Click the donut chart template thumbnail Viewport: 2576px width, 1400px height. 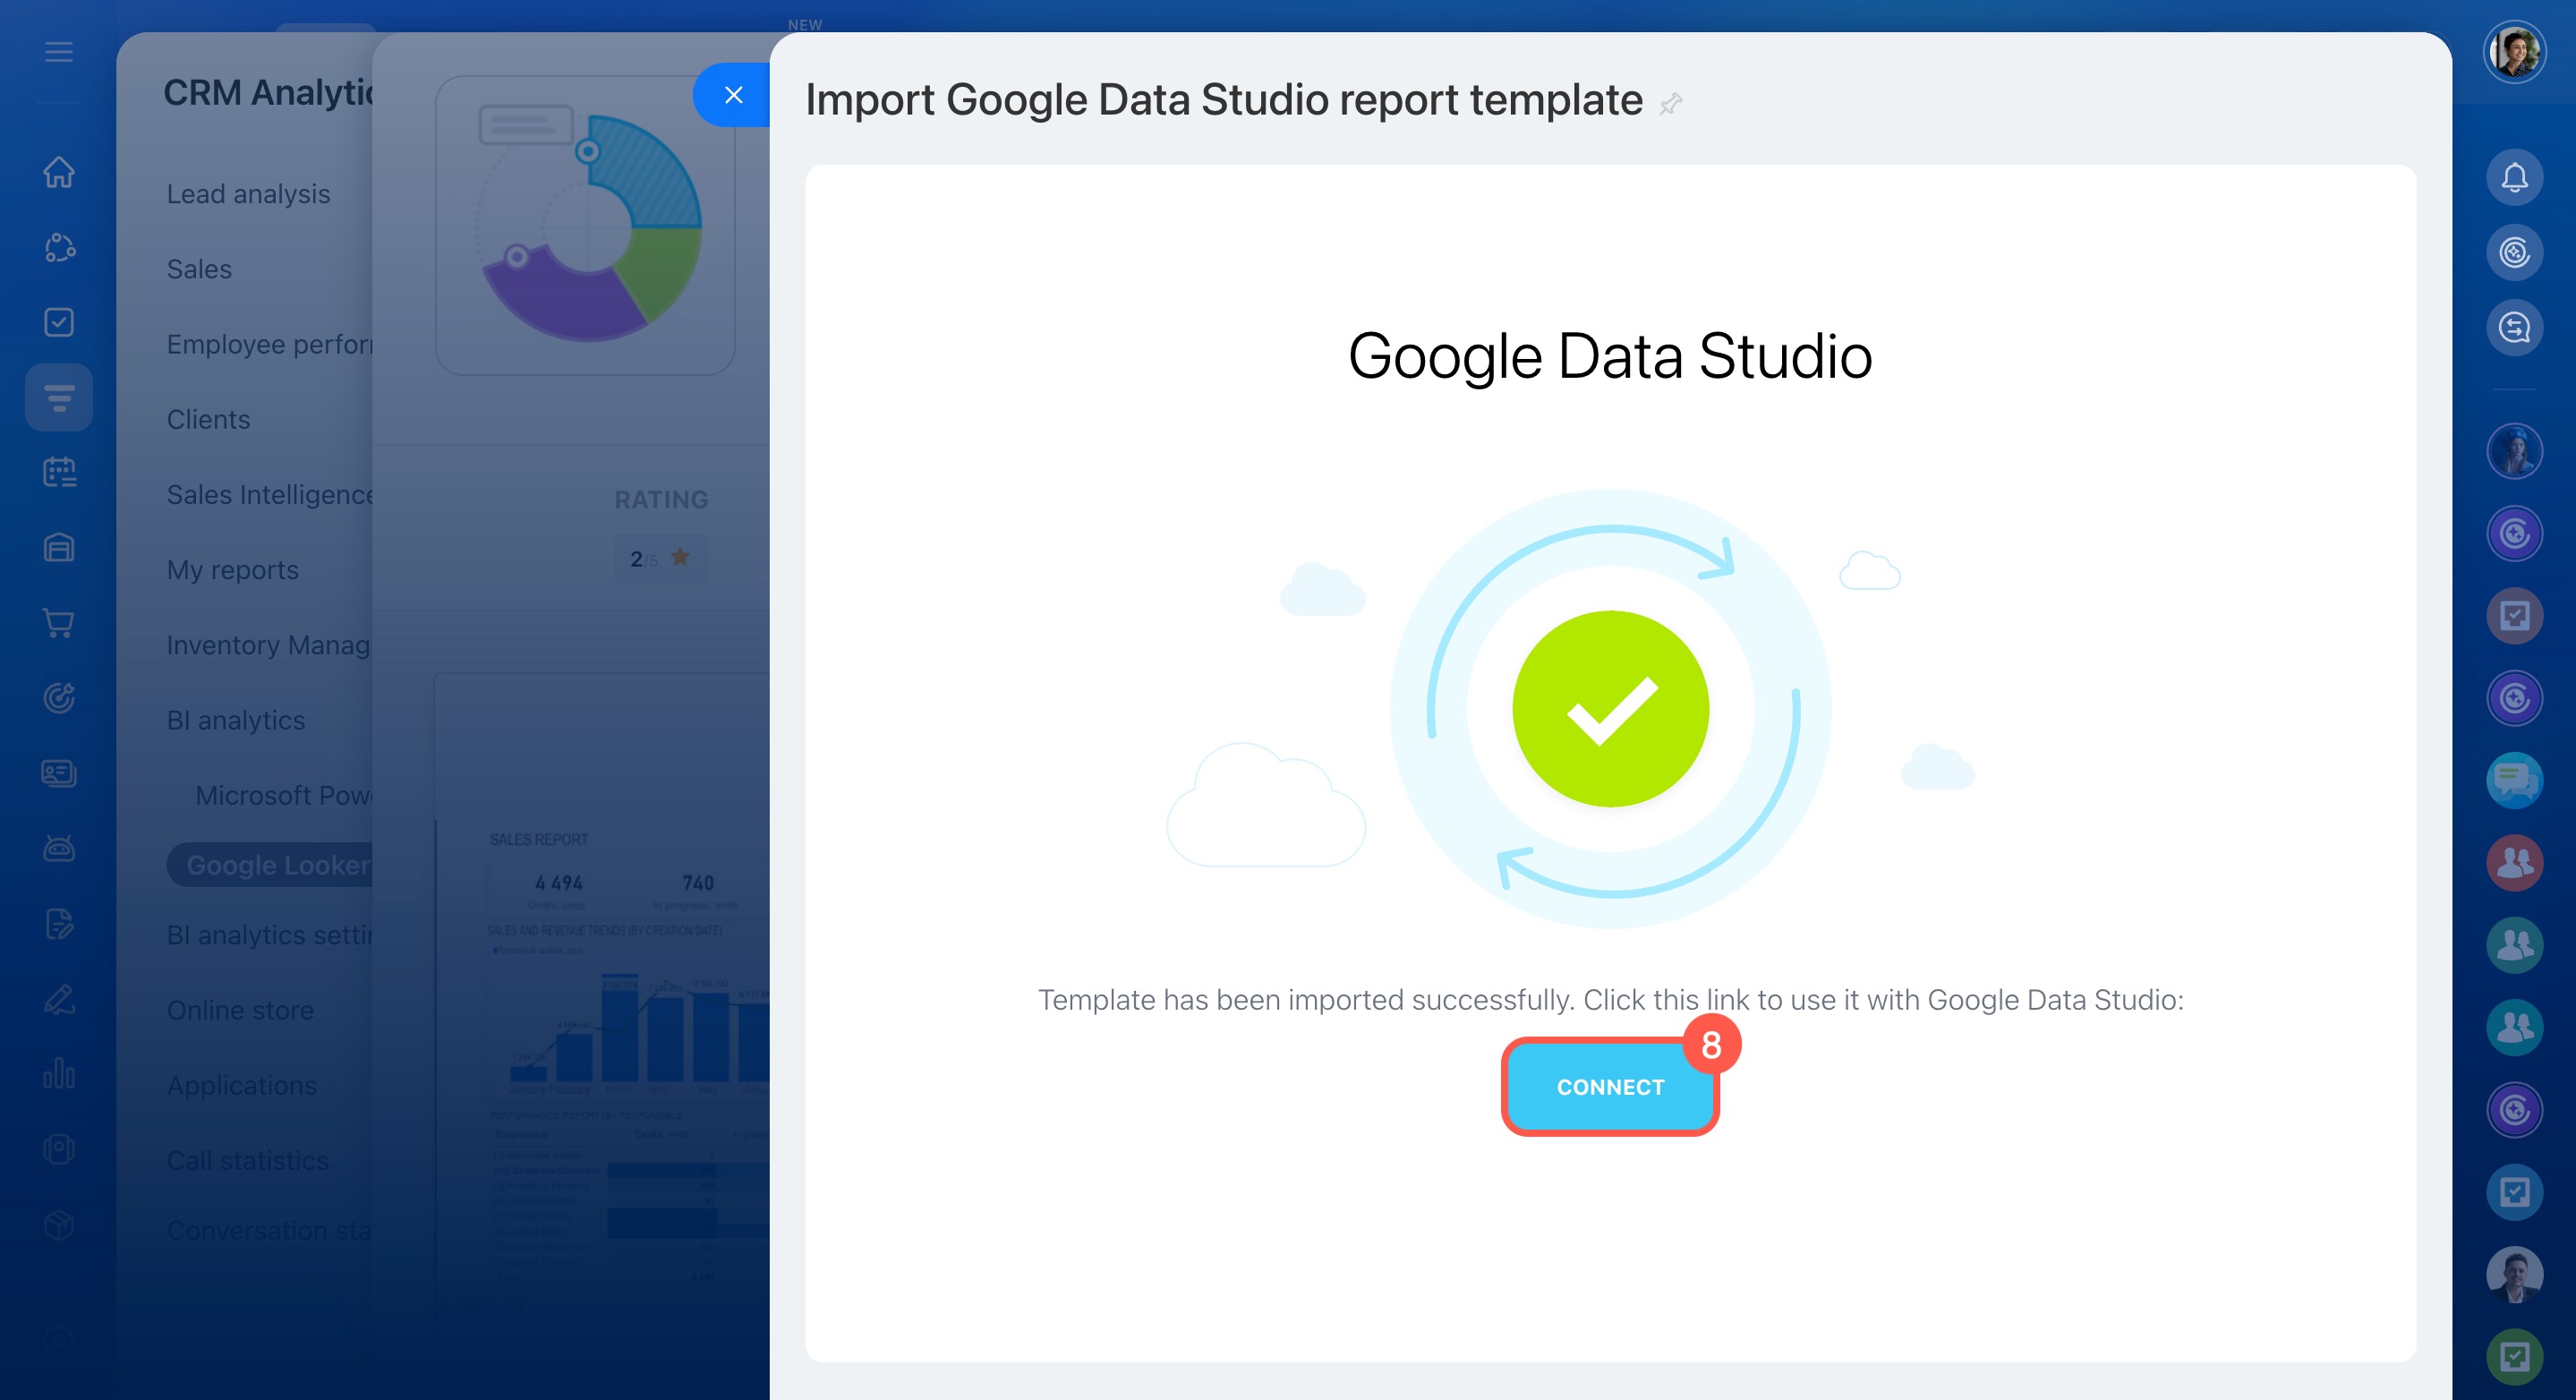(585, 226)
